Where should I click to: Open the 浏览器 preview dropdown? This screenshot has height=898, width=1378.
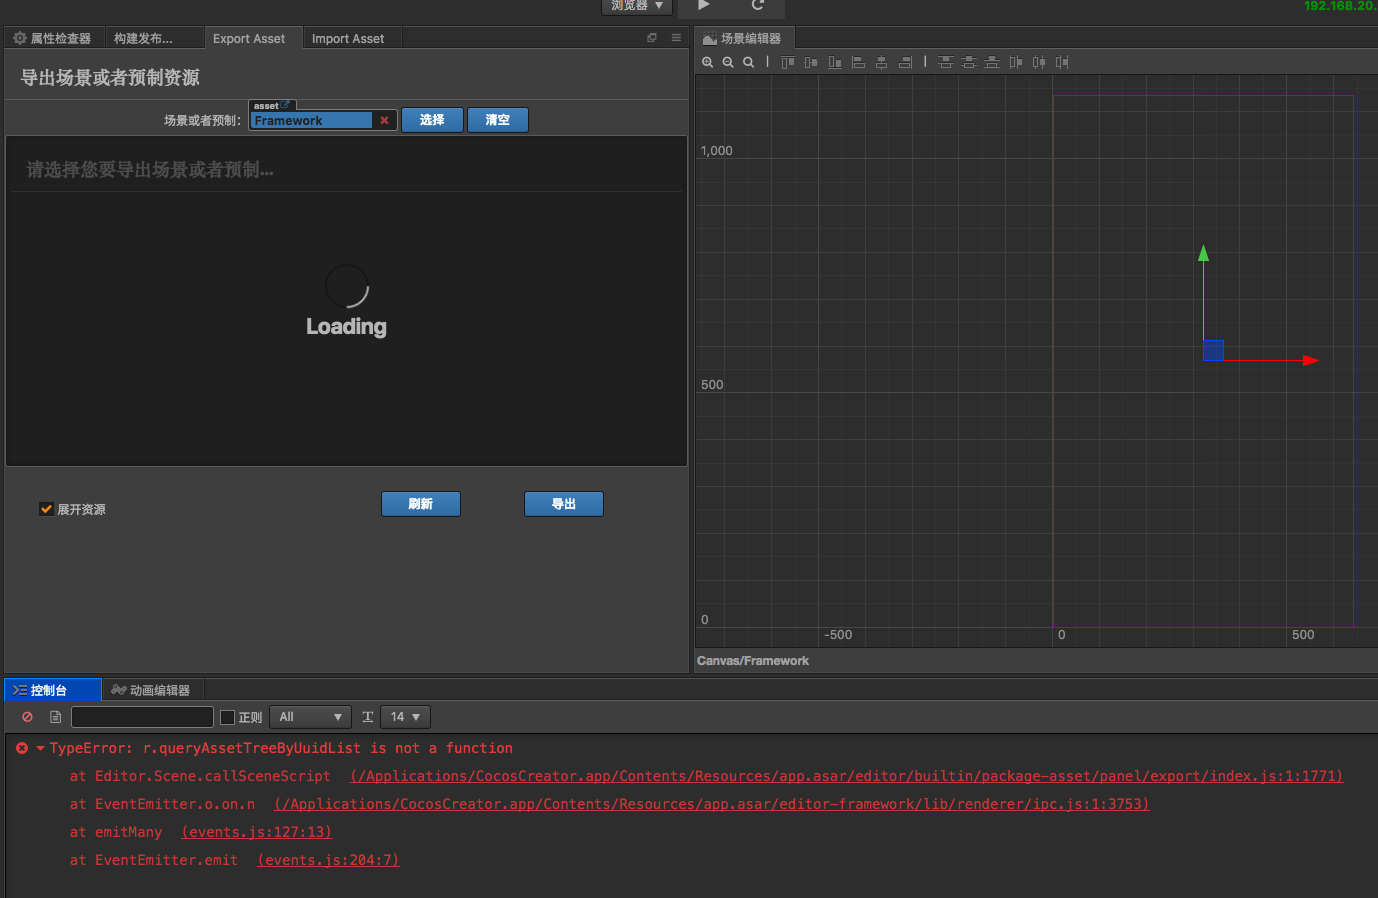(x=637, y=6)
